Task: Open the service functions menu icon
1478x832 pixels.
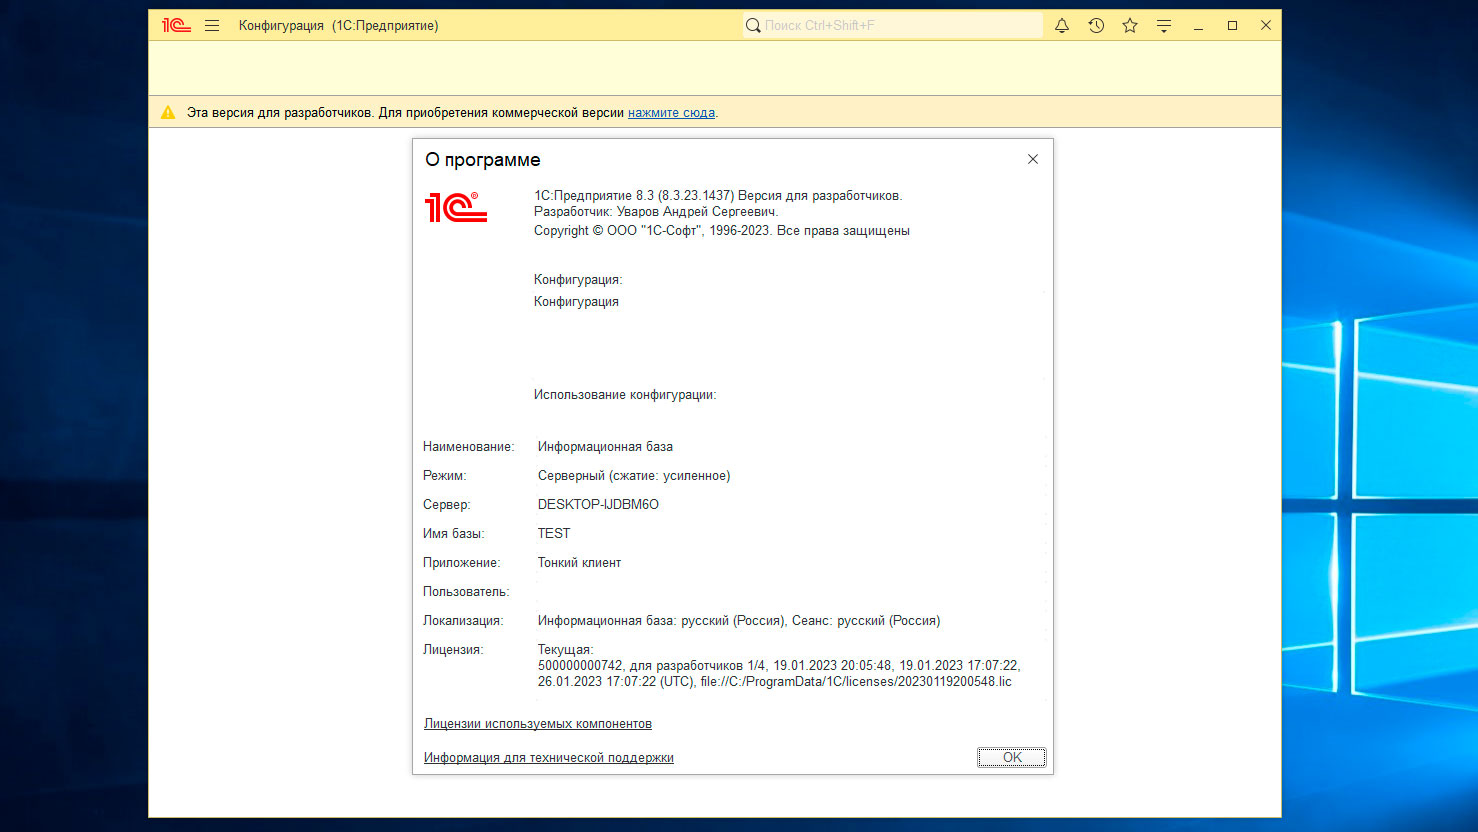Action: click(1164, 26)
